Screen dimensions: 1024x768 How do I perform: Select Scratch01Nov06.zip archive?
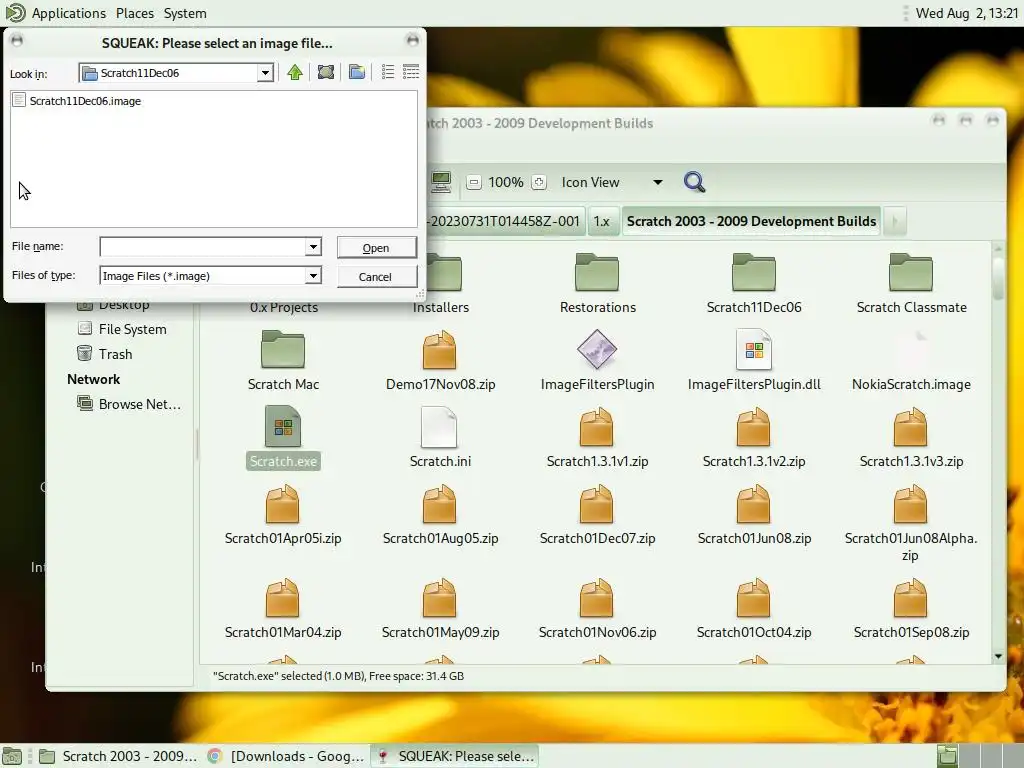tap(597, 609)
